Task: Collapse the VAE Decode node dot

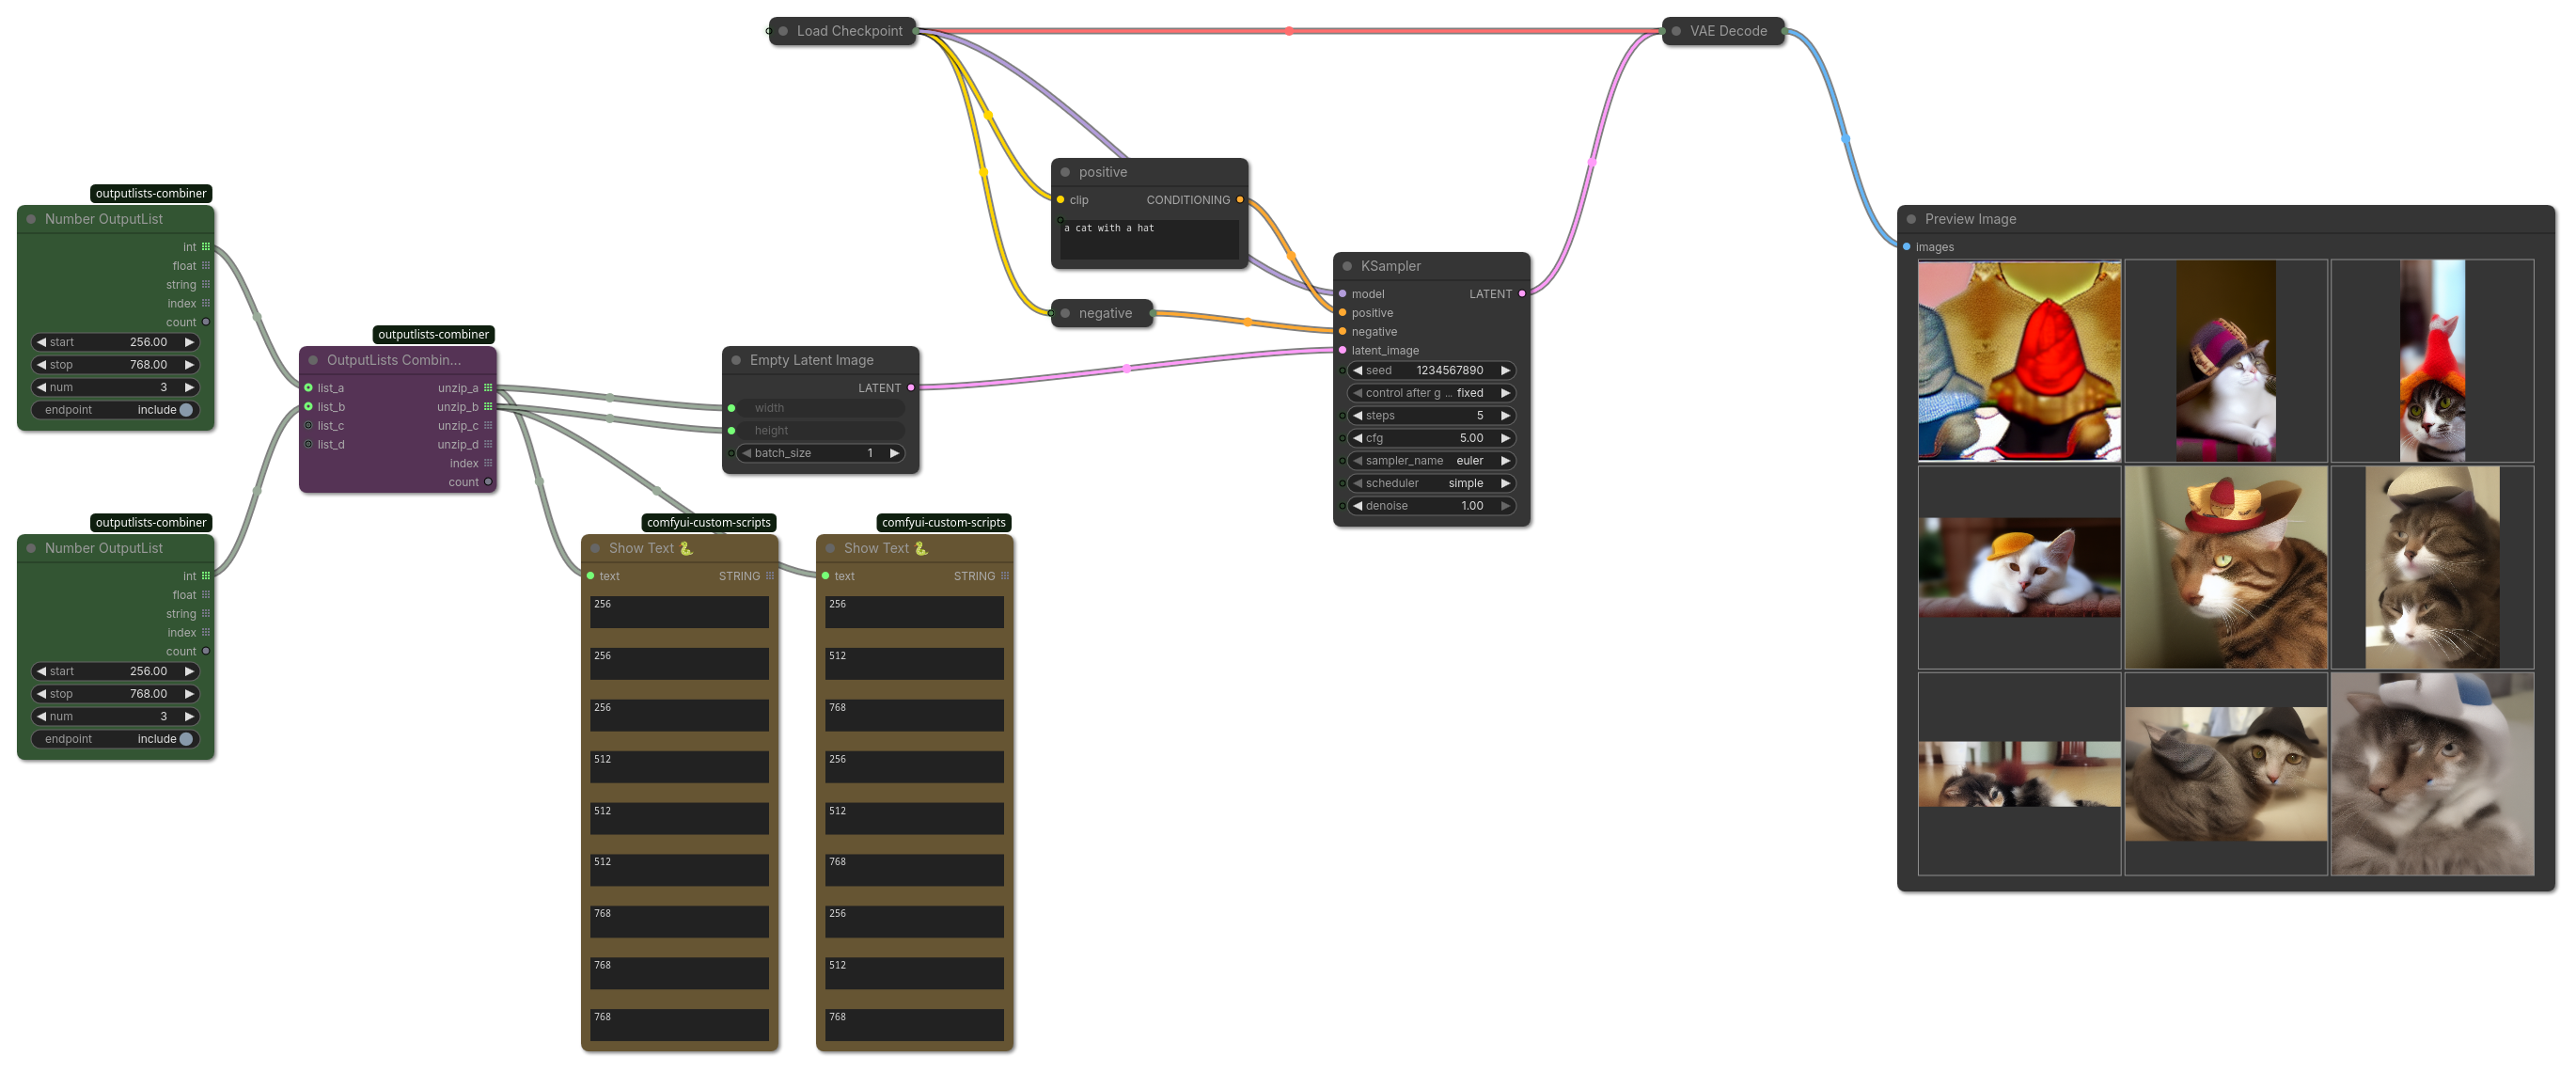Action: click(x=1676, y=31)
